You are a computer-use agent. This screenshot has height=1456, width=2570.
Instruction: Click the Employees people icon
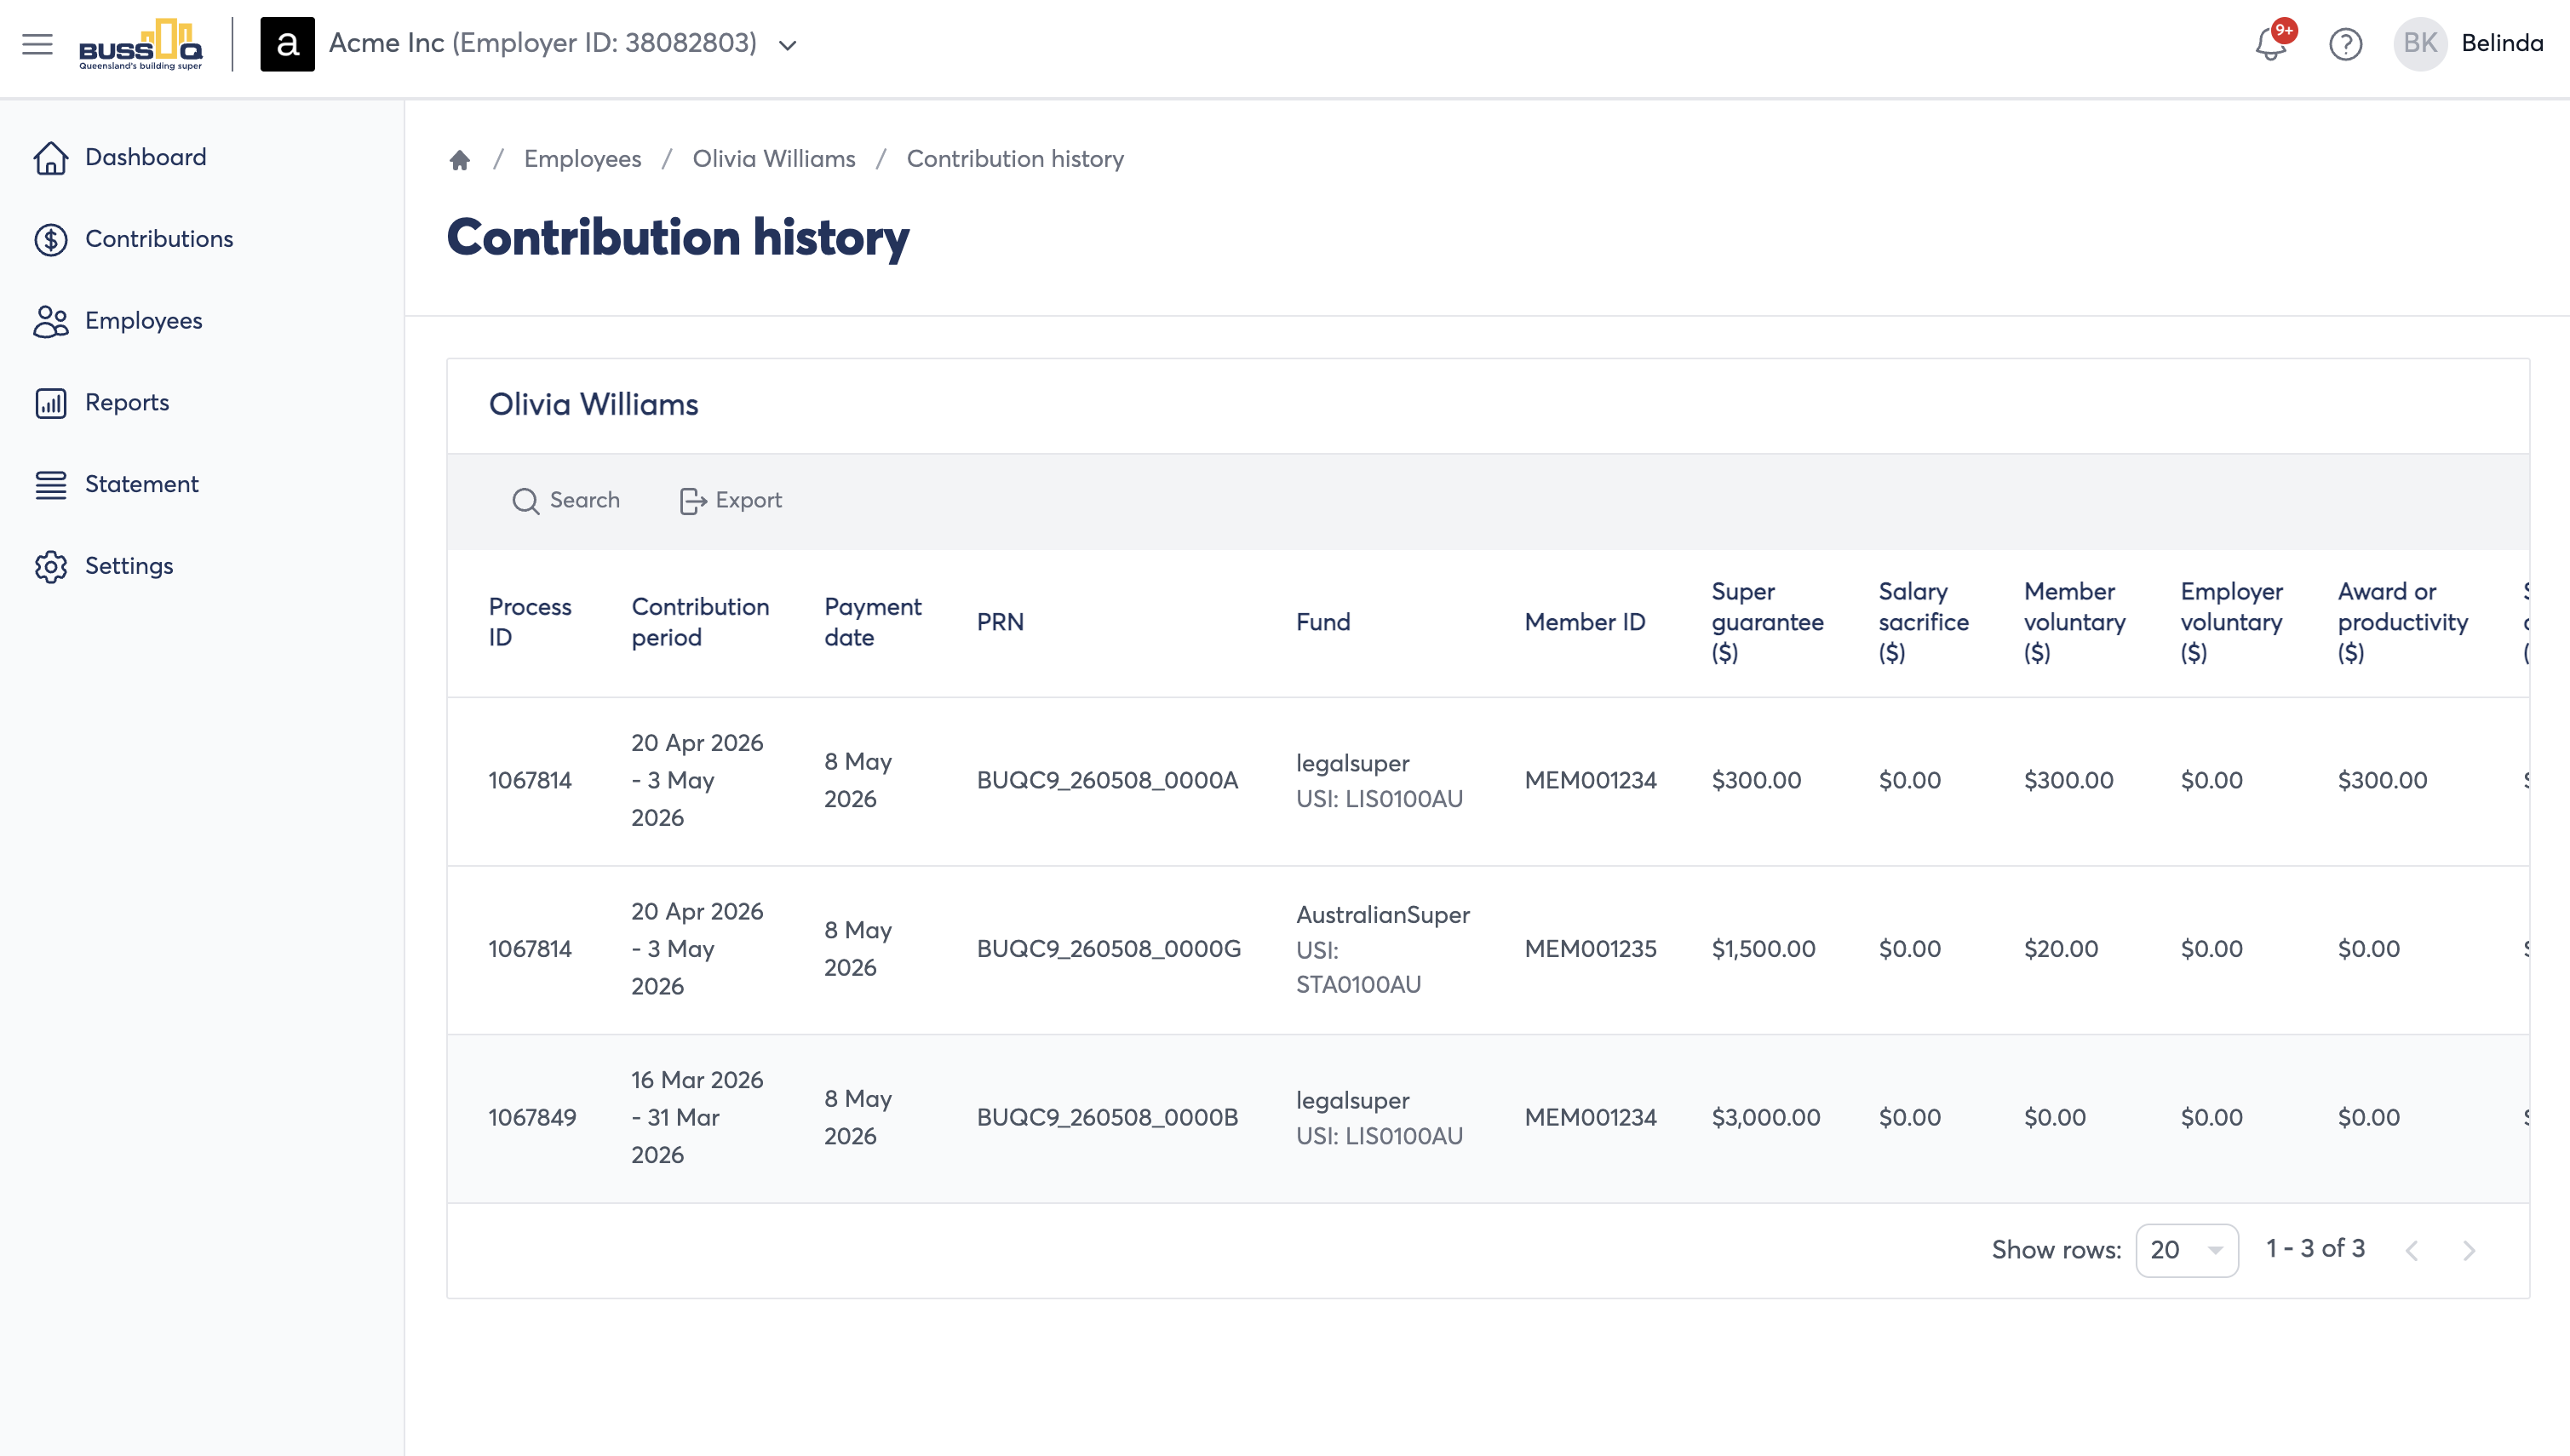coord(51,321)
